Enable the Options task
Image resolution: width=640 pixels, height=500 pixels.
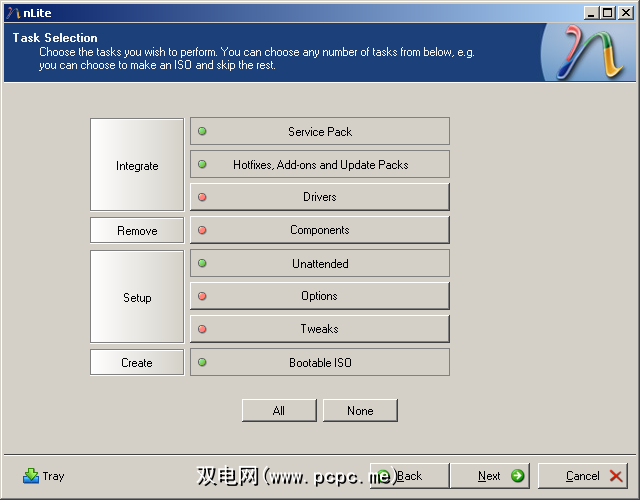point(320,296)
